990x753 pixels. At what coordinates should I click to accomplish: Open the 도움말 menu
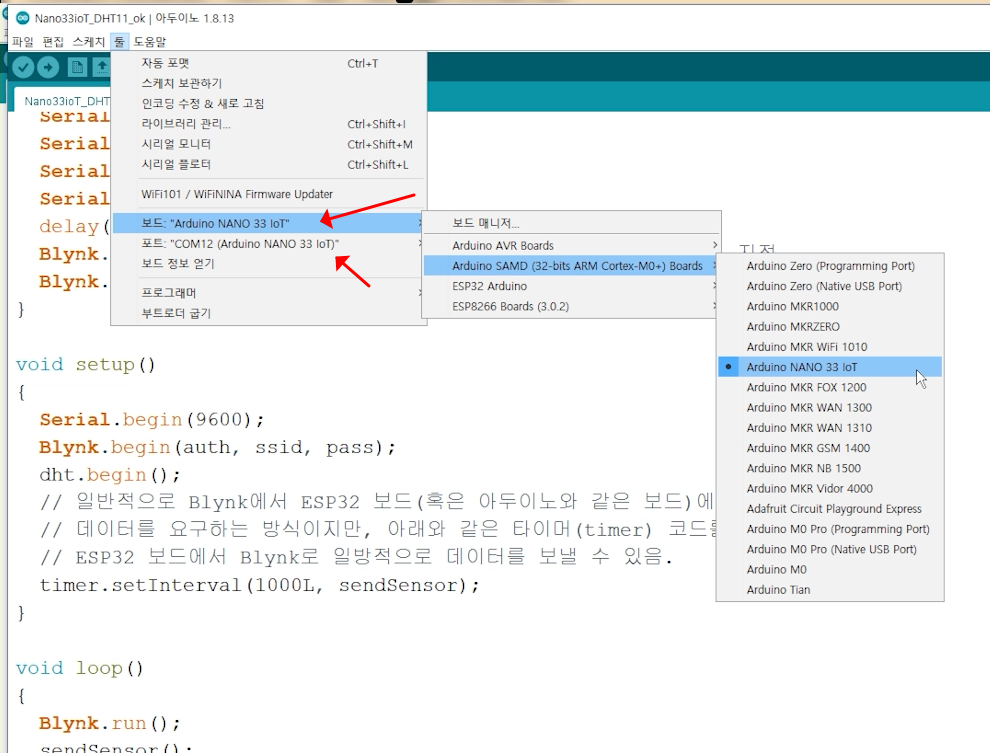coord(150,42)
